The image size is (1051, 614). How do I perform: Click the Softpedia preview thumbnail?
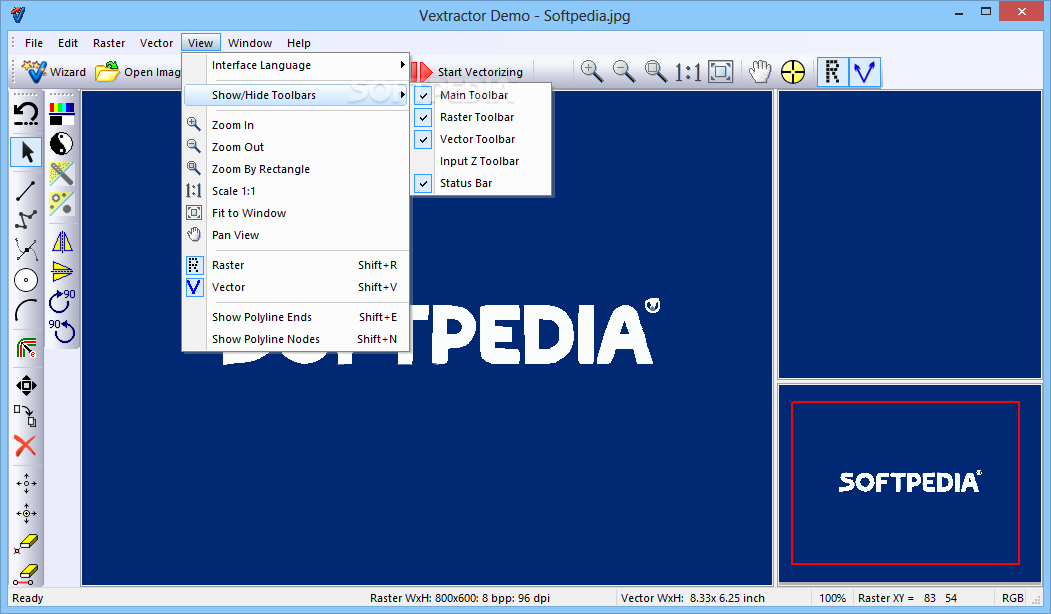coord(909,483)
